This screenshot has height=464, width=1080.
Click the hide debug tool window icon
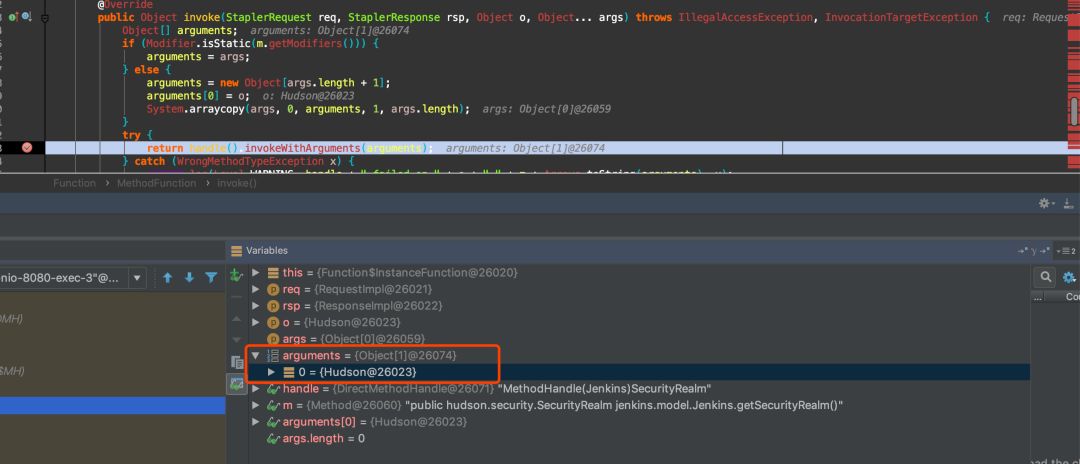pyautogui.click(x=1068, y=203)
